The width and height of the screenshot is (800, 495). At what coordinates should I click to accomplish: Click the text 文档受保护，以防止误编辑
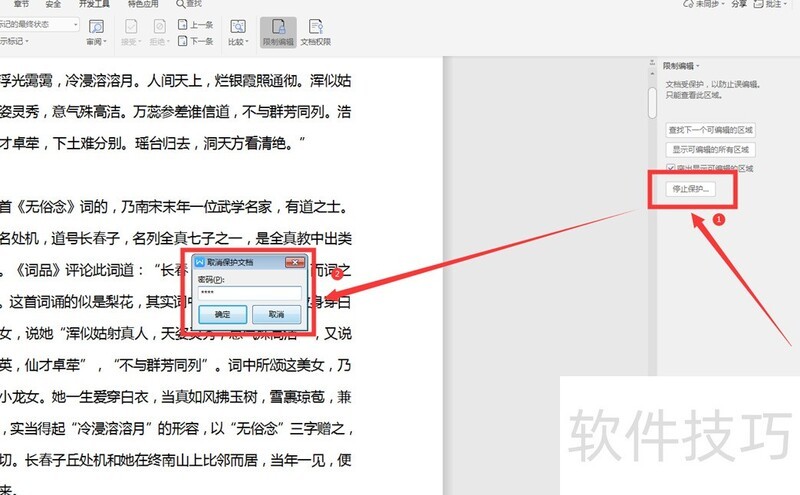[x=713, y=84]
